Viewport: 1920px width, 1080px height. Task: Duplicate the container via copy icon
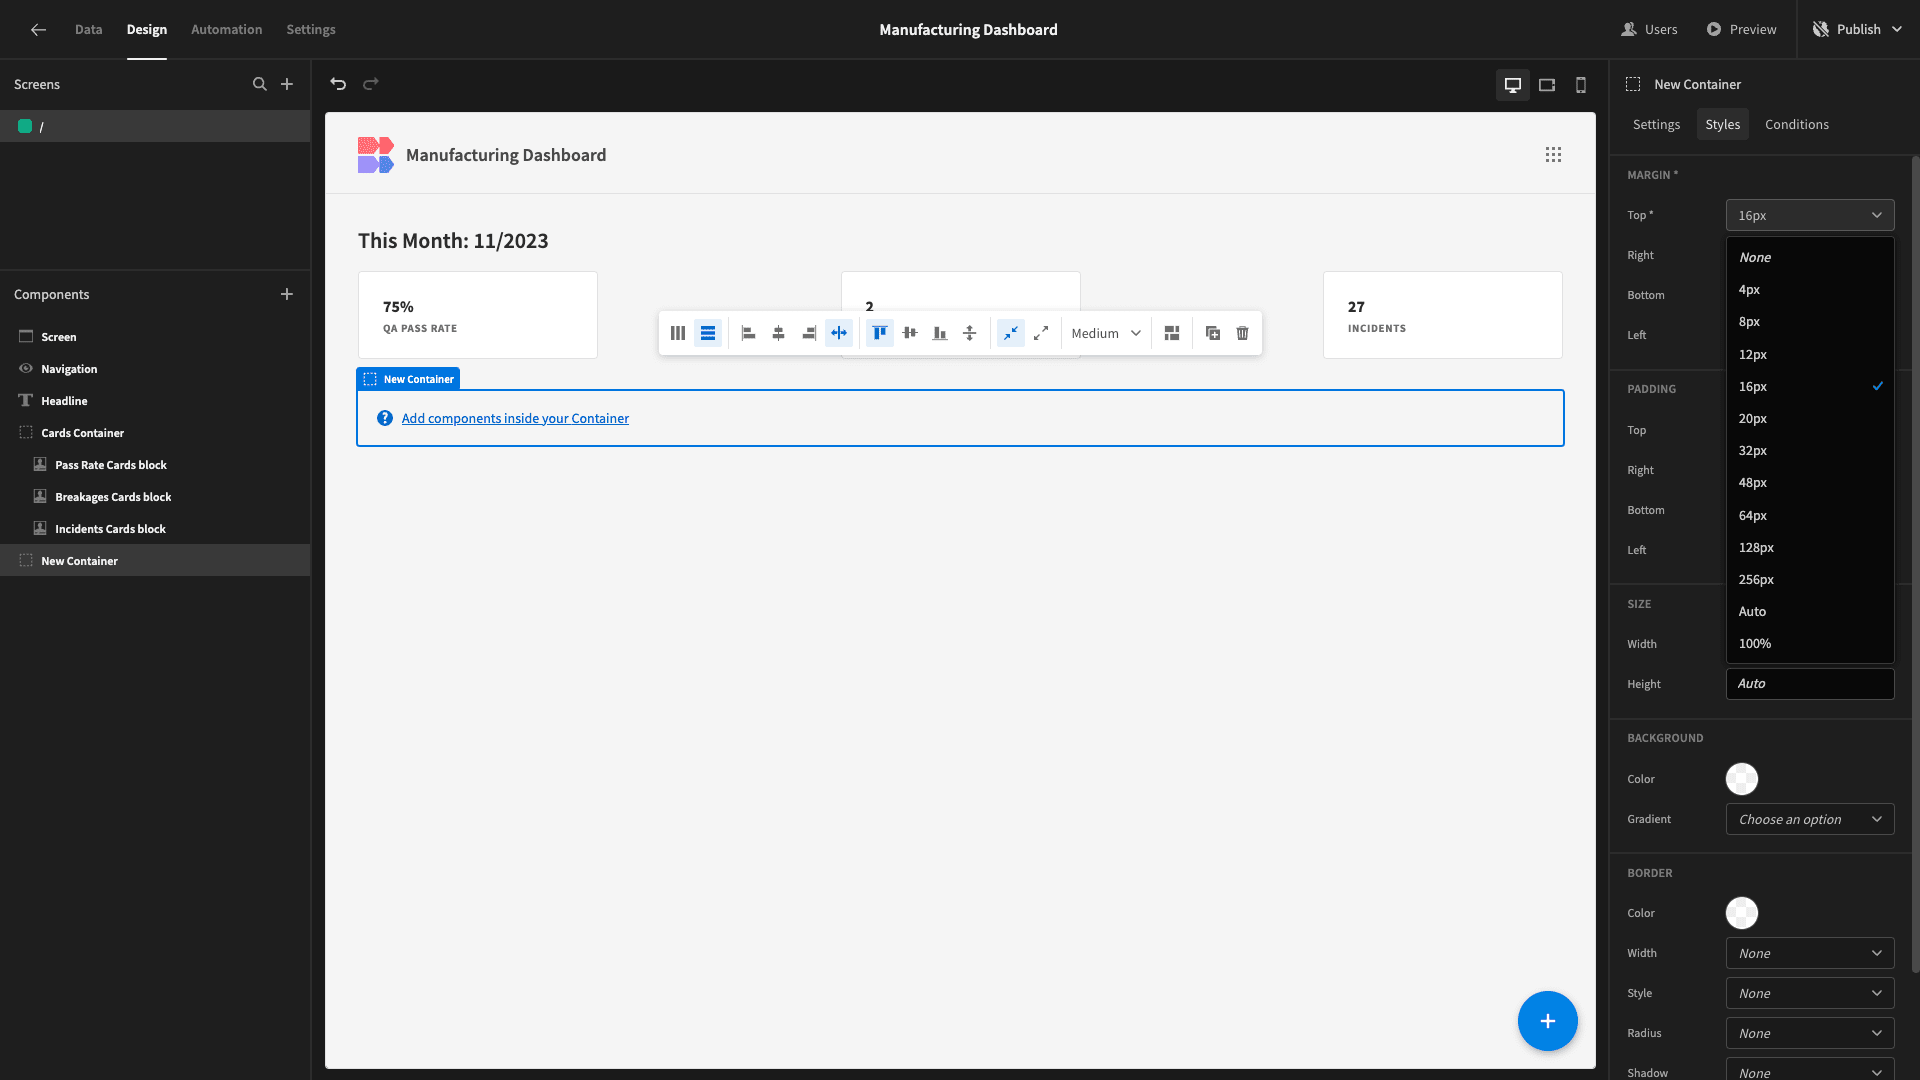click(1213, 333)
